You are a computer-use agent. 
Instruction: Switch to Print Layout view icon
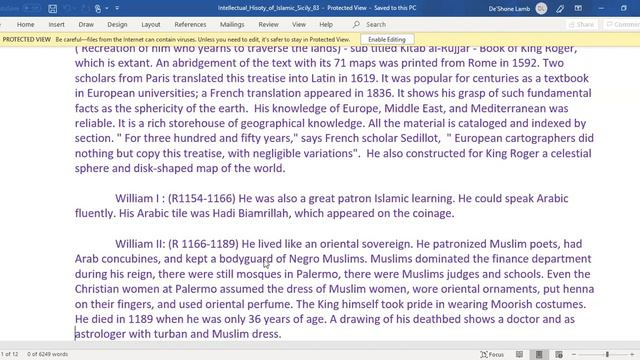(539, 354)
